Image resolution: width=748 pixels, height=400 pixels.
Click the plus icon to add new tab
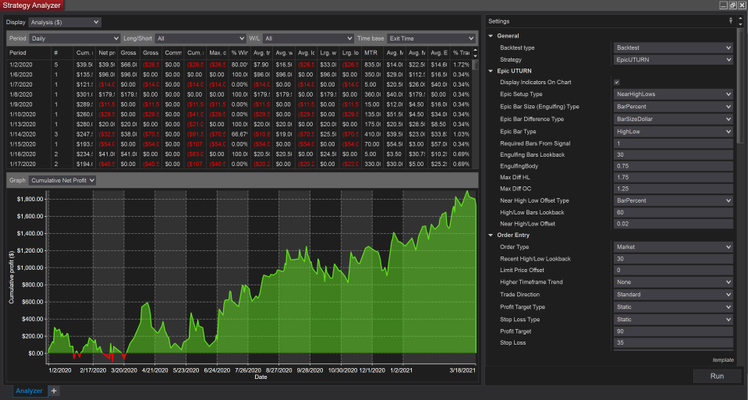click(54, 391)
